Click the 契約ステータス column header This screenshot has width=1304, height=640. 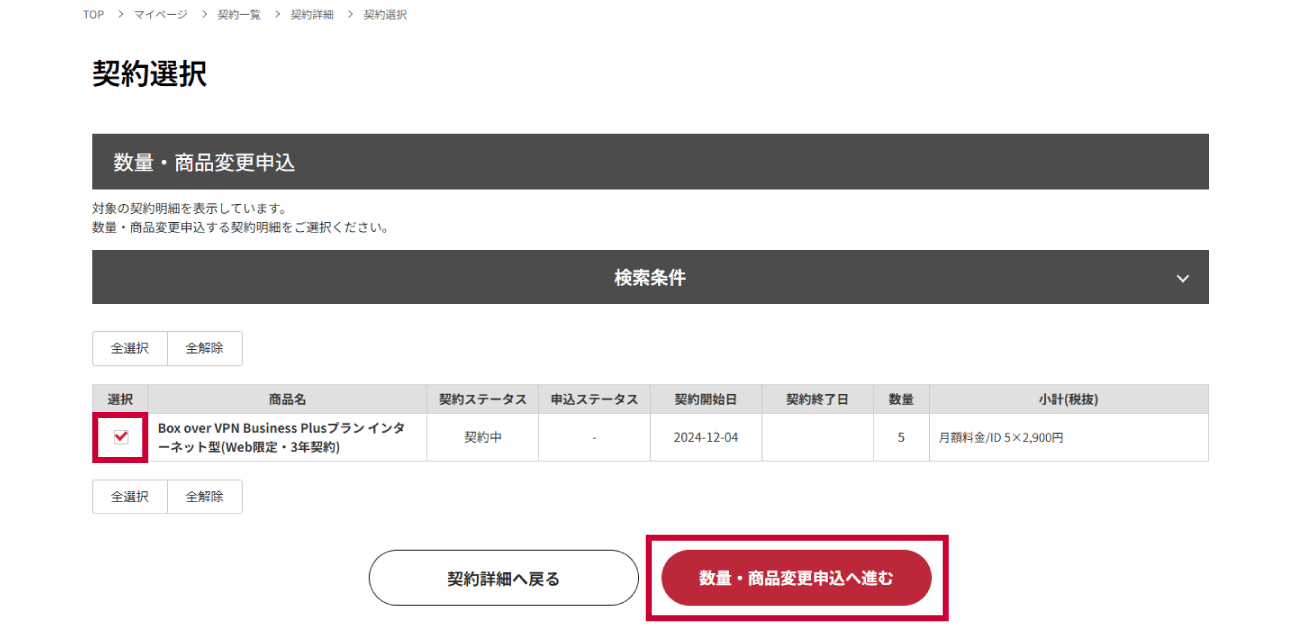(x=483, y=399)
